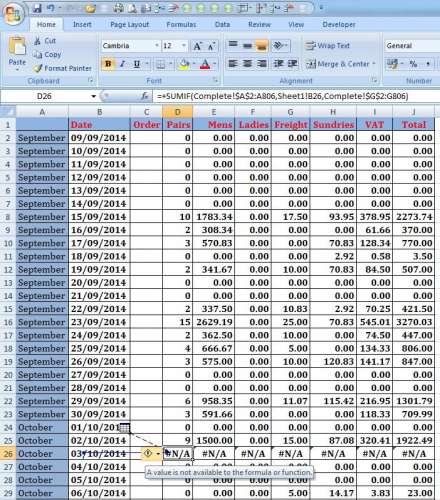Screen dimensions: 440x500
Task: Increase cell indent
Action: coord(292,63)
